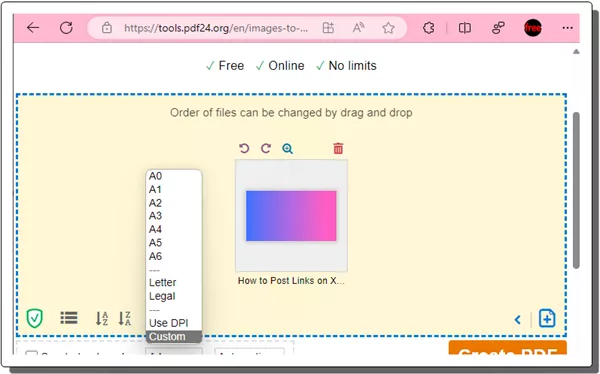Add more files with the blue page-plus icon
Viewport: 600px width, 374px height.
point(547,318)
